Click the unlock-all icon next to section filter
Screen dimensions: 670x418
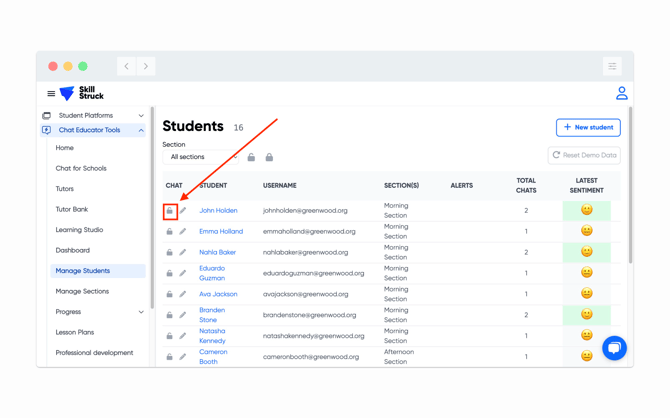[251, 157]
